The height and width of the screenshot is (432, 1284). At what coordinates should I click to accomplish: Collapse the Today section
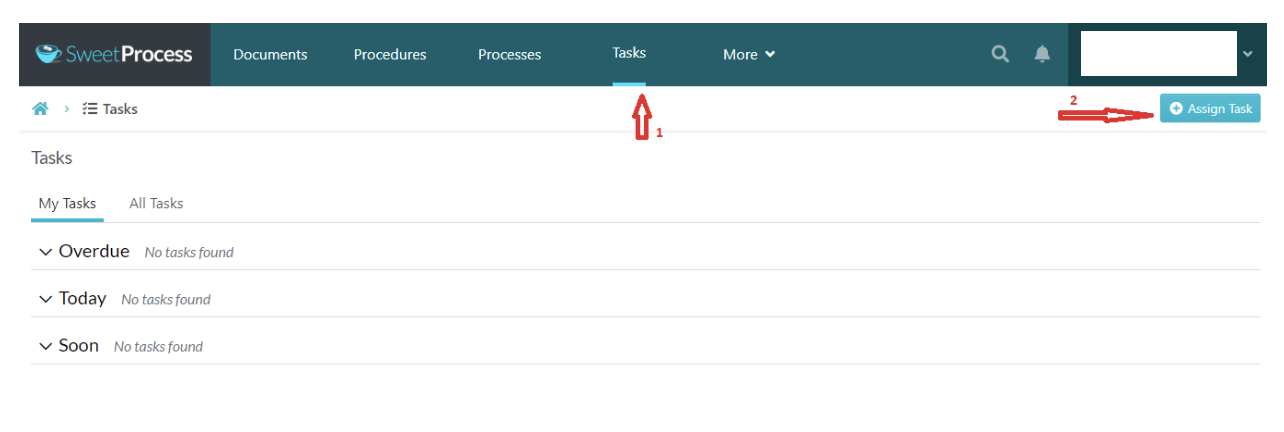pyautogui.click(x=45, y=299)
